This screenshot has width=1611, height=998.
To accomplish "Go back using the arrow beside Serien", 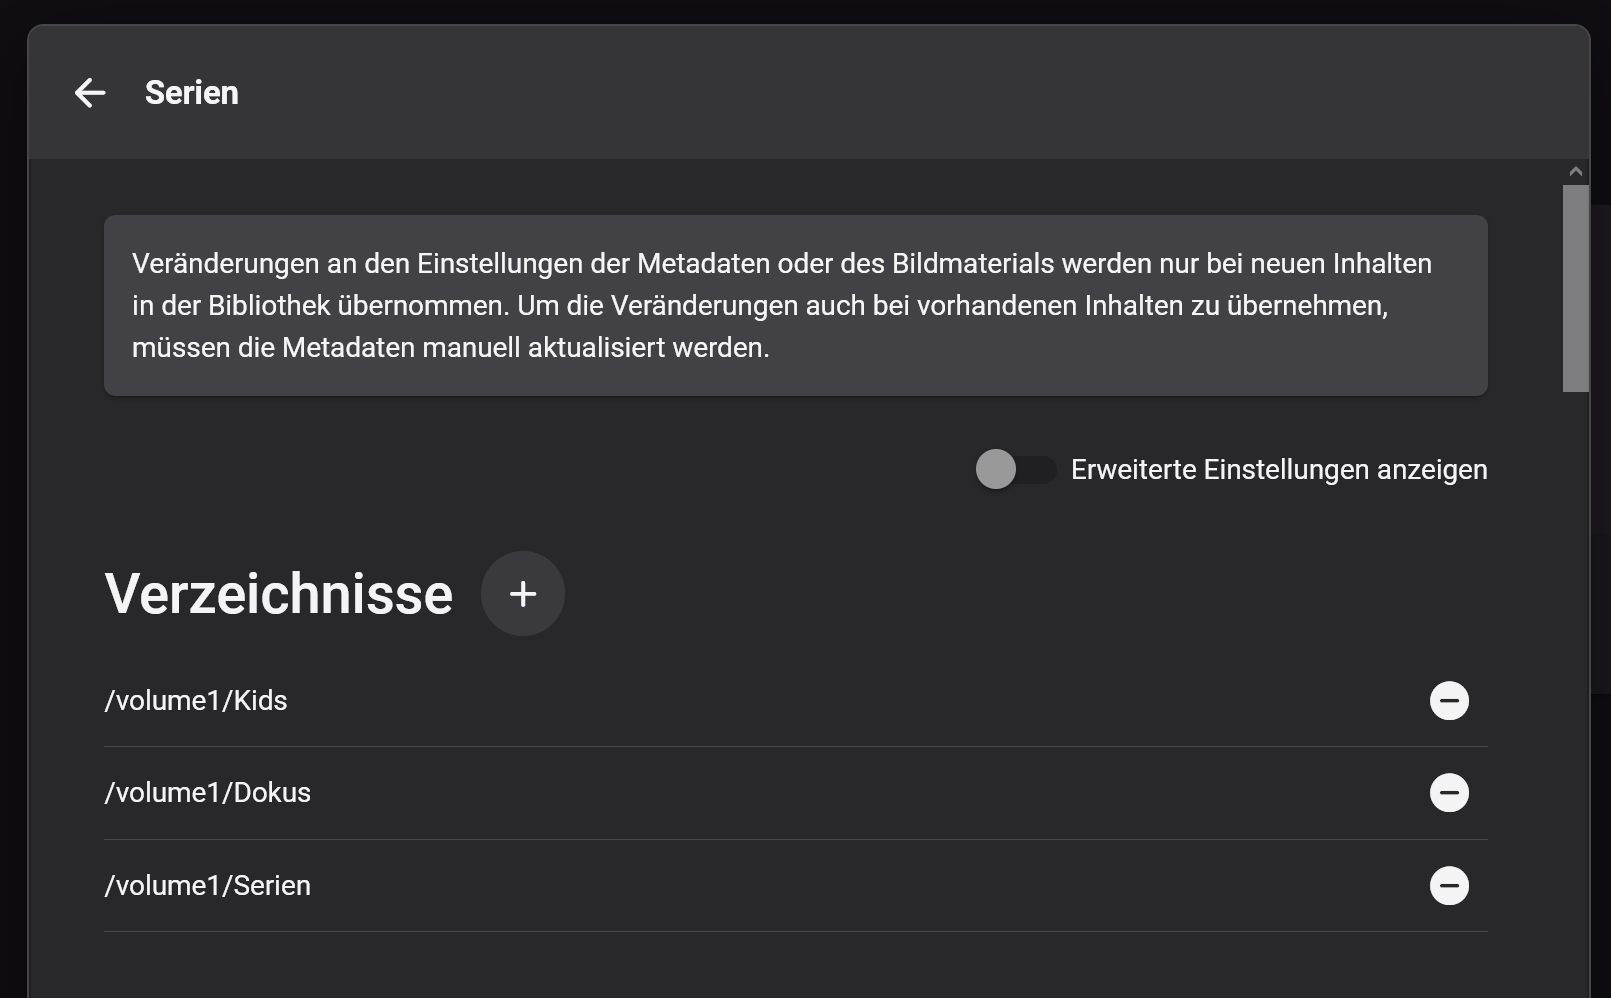I will [x=90, y=93].
